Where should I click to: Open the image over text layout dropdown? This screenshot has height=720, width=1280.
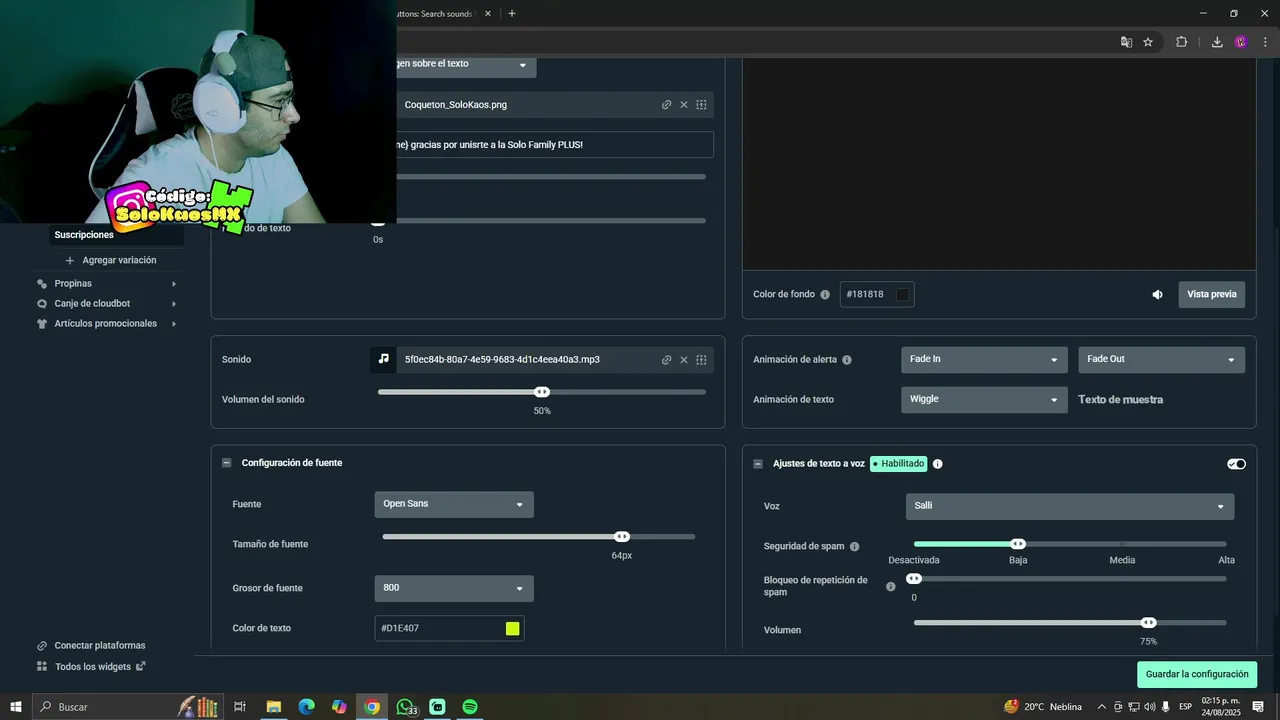click(x=466, y=65)
